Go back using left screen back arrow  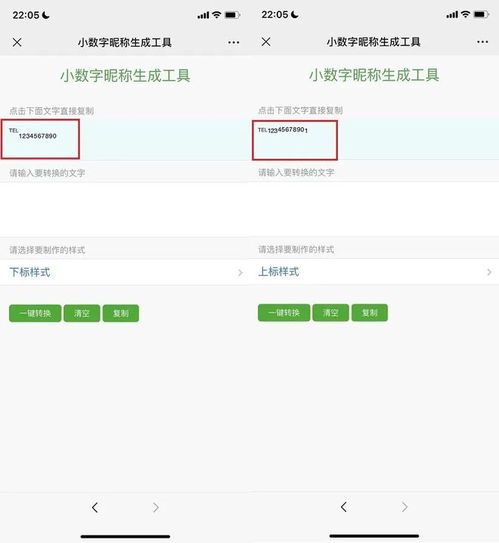[x=95, y=508]
